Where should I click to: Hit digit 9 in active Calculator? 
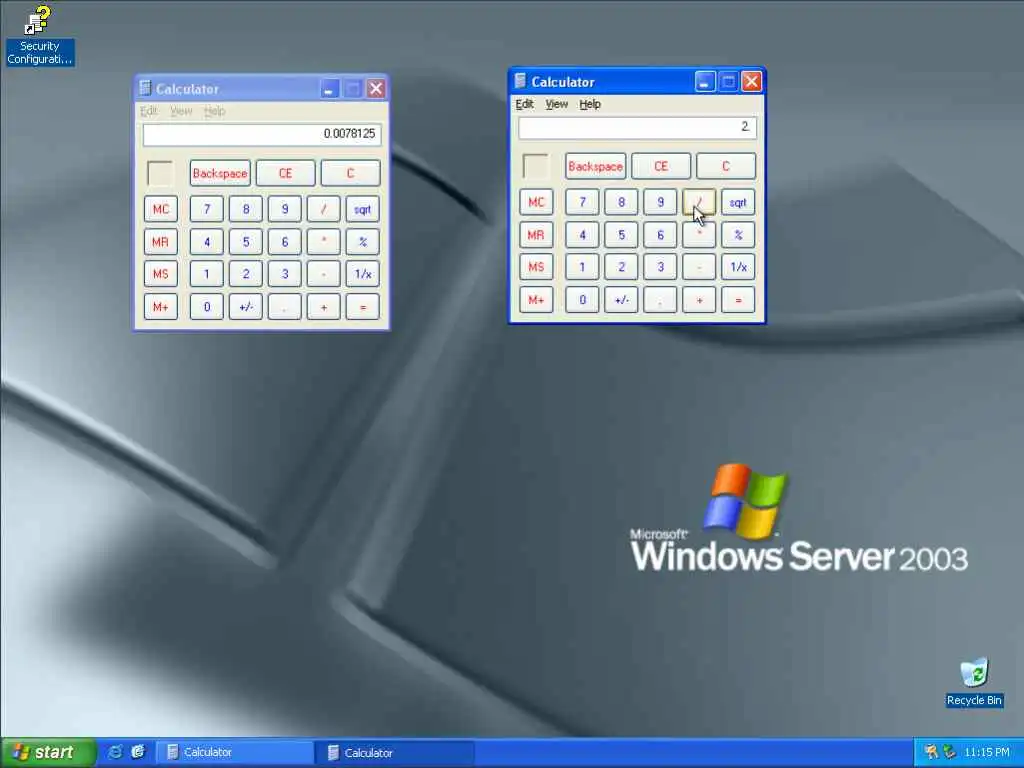coord(660,202)
